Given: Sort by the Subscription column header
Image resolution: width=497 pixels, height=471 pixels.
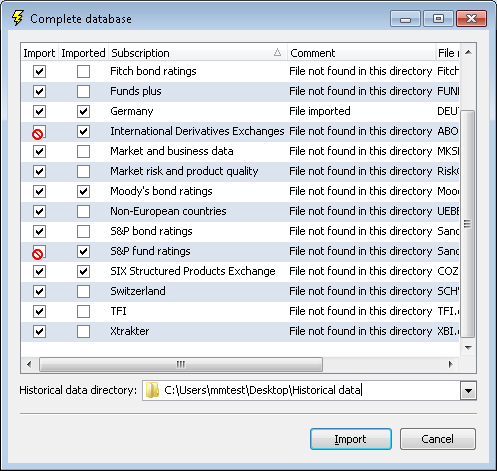Looking at the screenshot, I should pyautogui.click(x=197, y=53).
